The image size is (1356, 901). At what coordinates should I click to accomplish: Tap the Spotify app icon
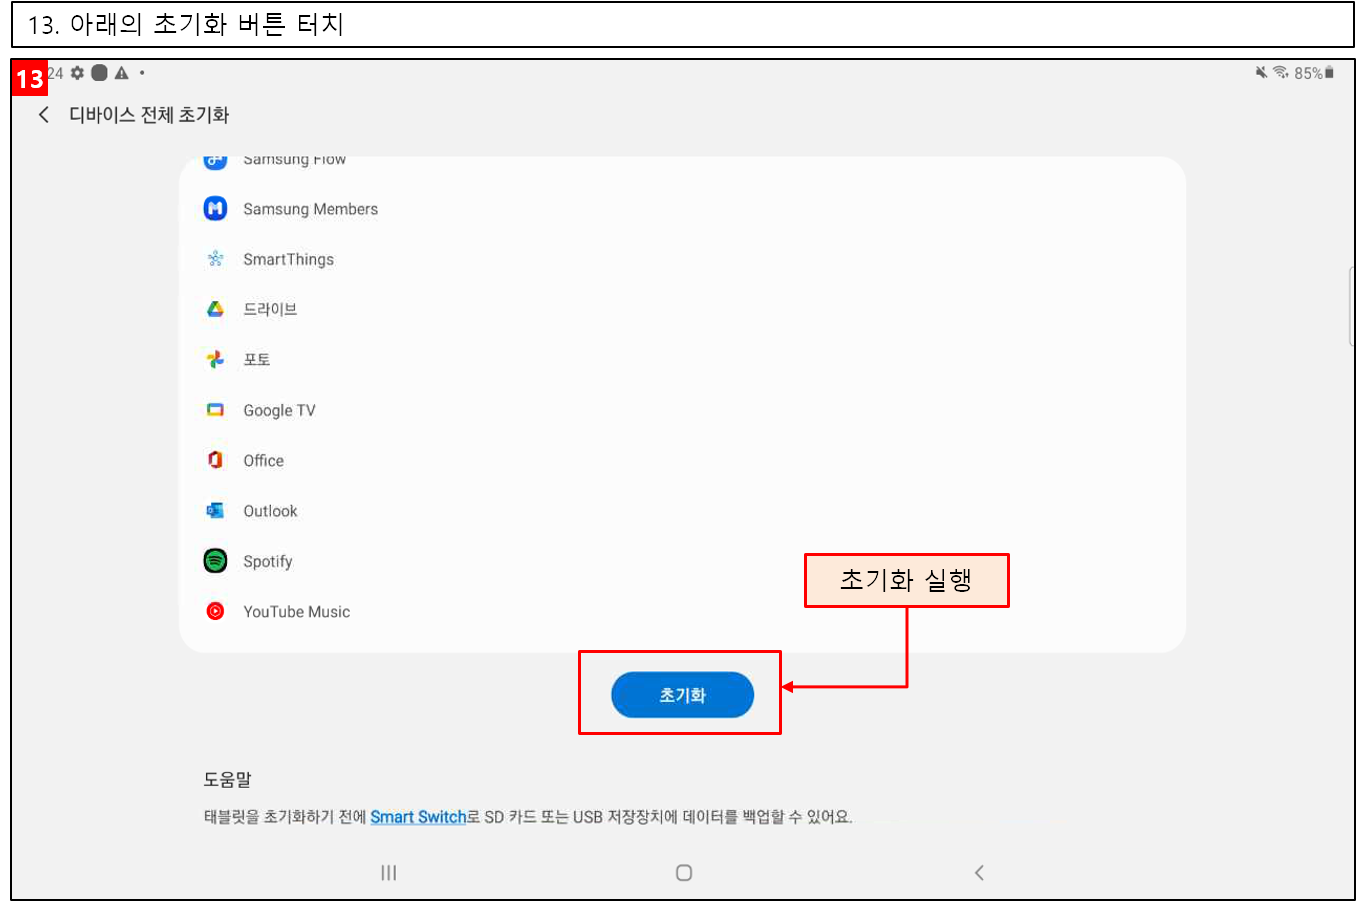(x=215, y=561)
